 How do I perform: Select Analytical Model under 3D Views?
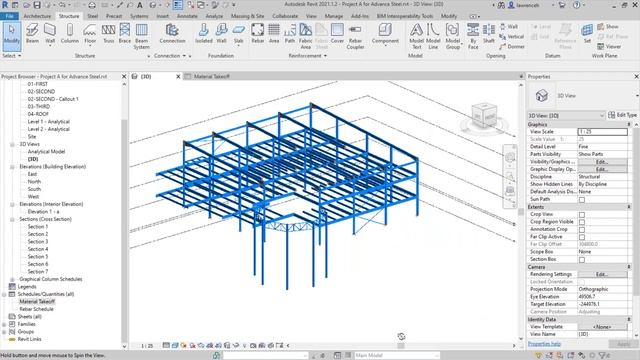point(46,152)
